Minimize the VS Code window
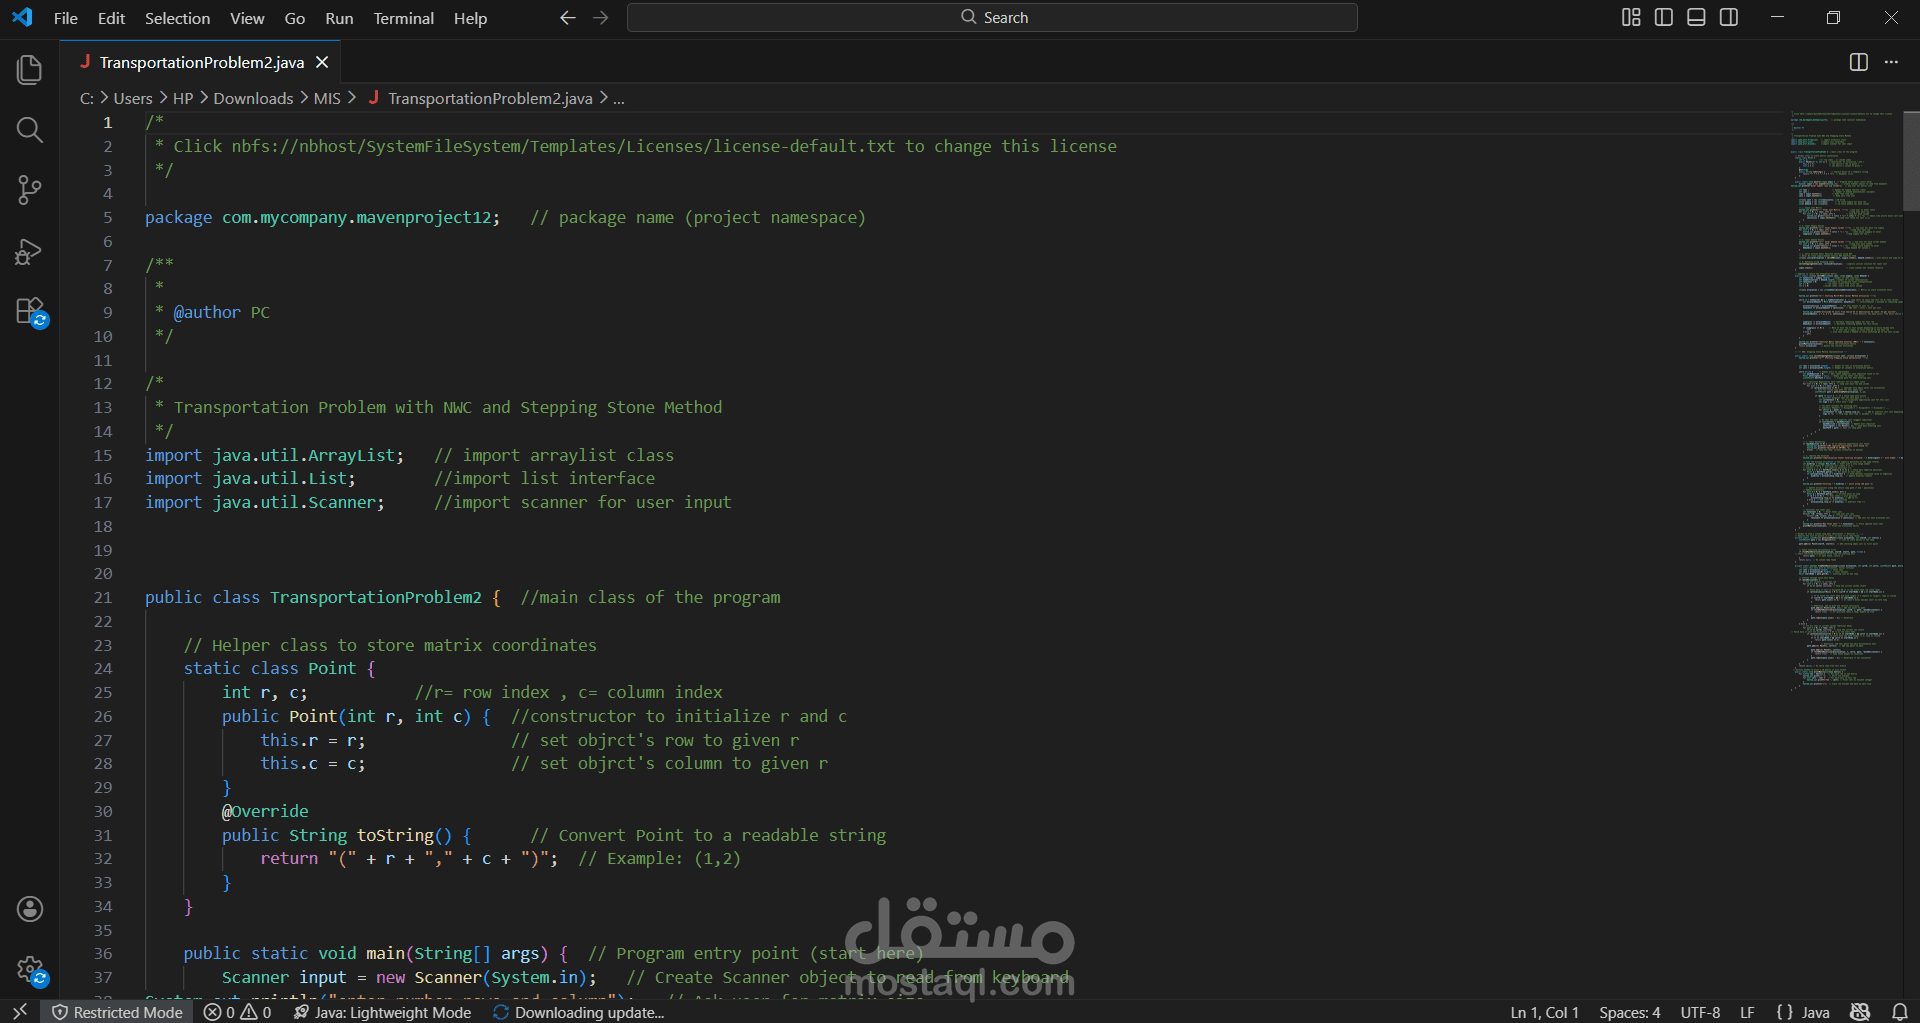1920x1023 pixels. (x=1777, y=17)
